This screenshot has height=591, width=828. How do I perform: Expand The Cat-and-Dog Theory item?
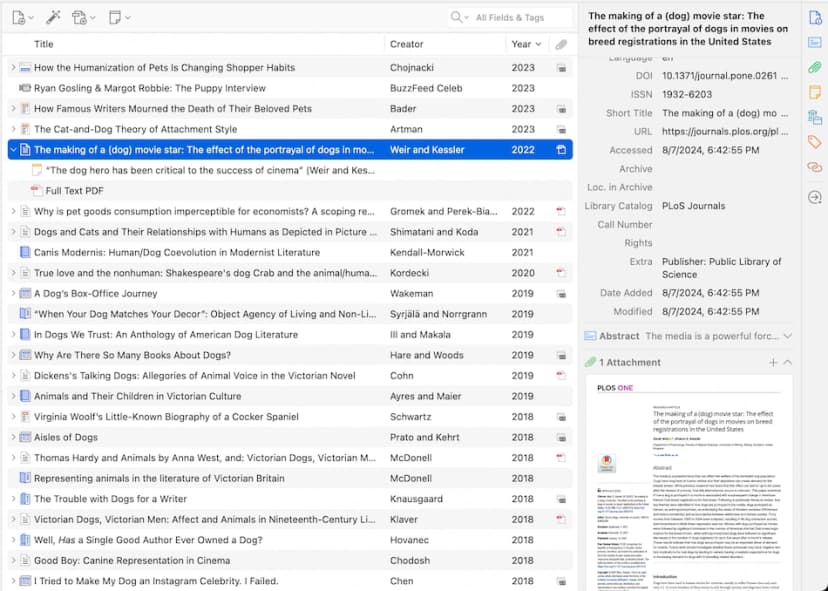13,129
